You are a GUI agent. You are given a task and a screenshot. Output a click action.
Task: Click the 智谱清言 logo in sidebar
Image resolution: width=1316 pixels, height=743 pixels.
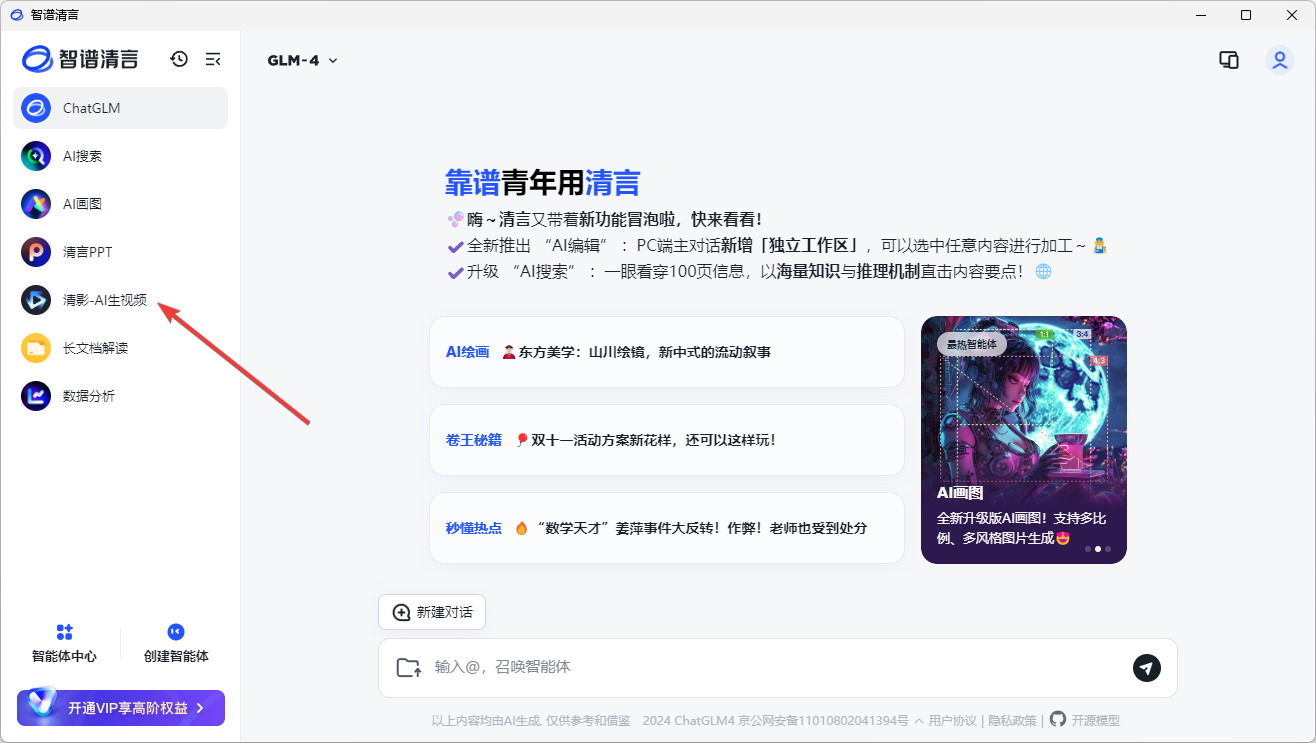(x=80, y=59)
